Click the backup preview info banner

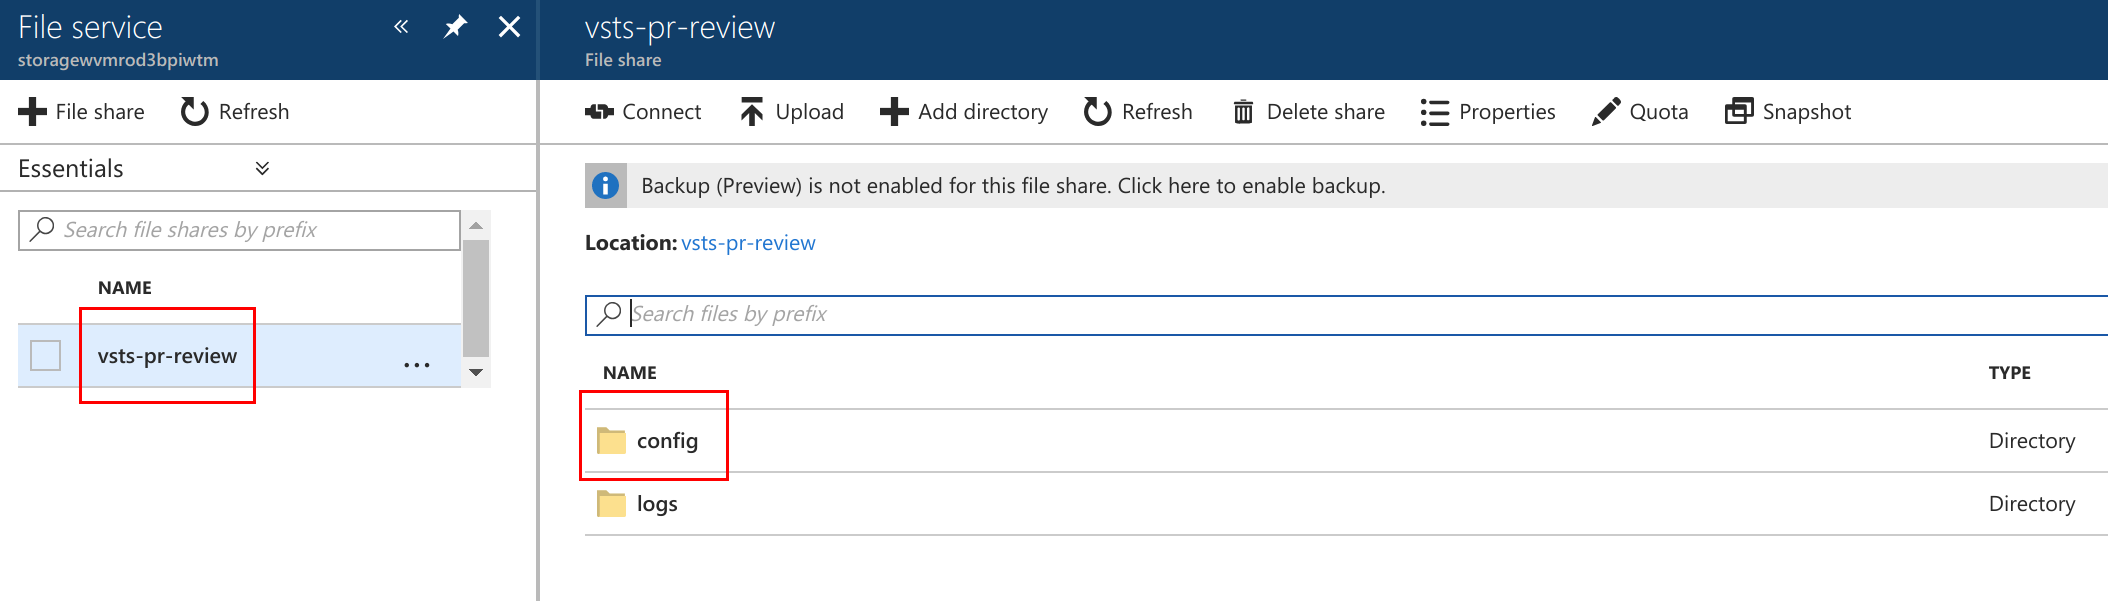click(x=1346, y=186)
